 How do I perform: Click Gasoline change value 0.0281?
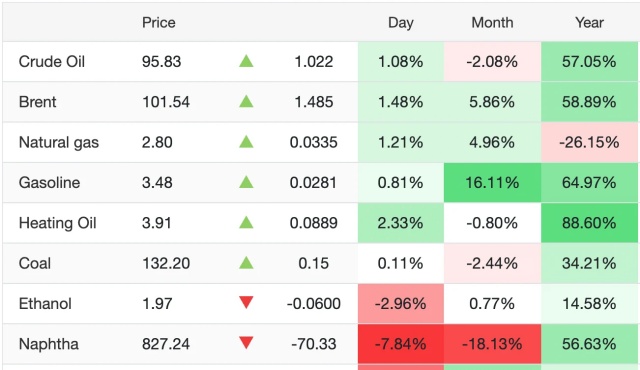[313, 182]
